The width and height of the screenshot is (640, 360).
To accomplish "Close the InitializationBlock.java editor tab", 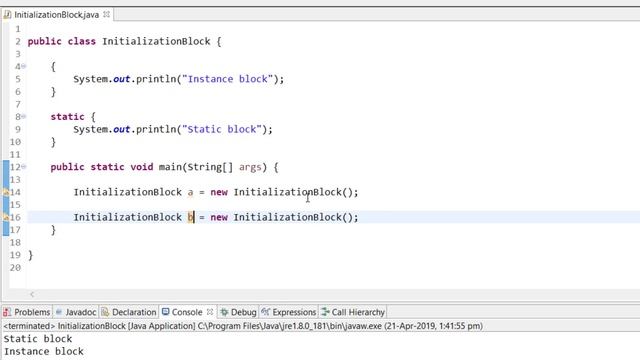I will point(107,14).
